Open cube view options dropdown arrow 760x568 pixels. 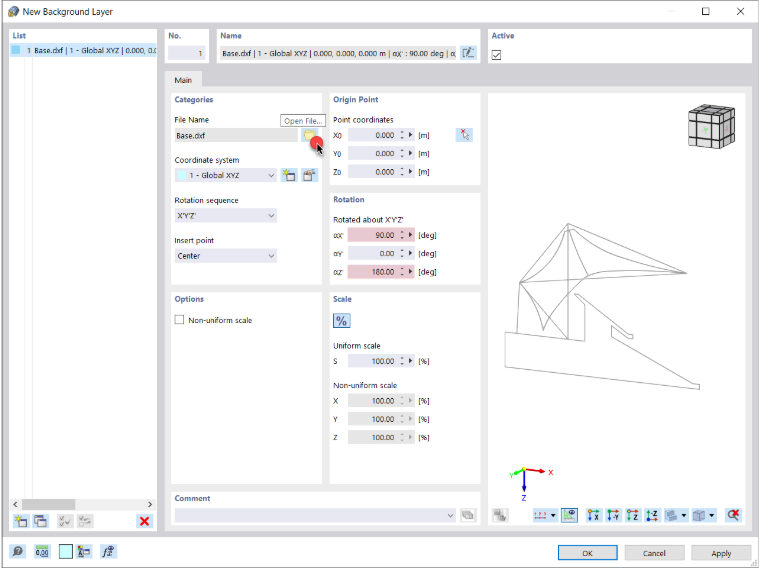(712, 515)
